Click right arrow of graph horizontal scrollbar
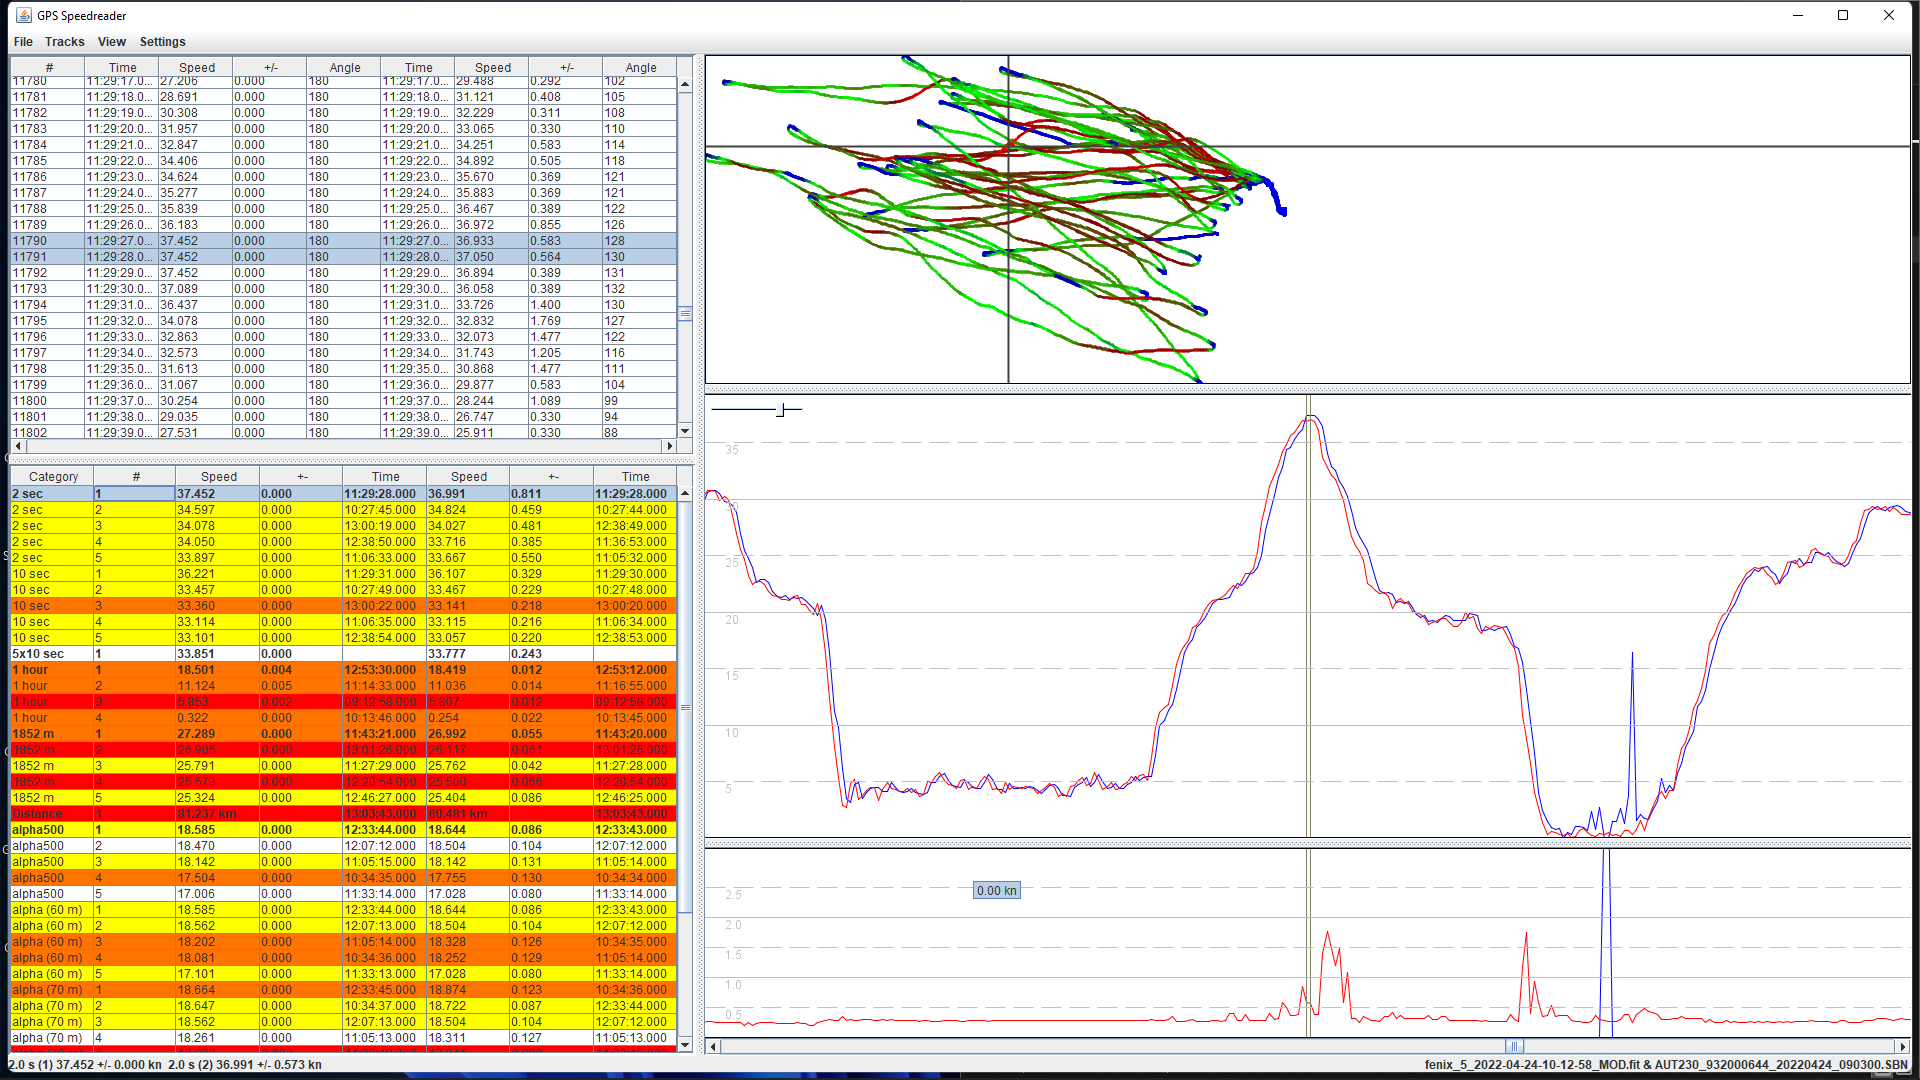1920x1080 pixels. click(1902, 1047)
